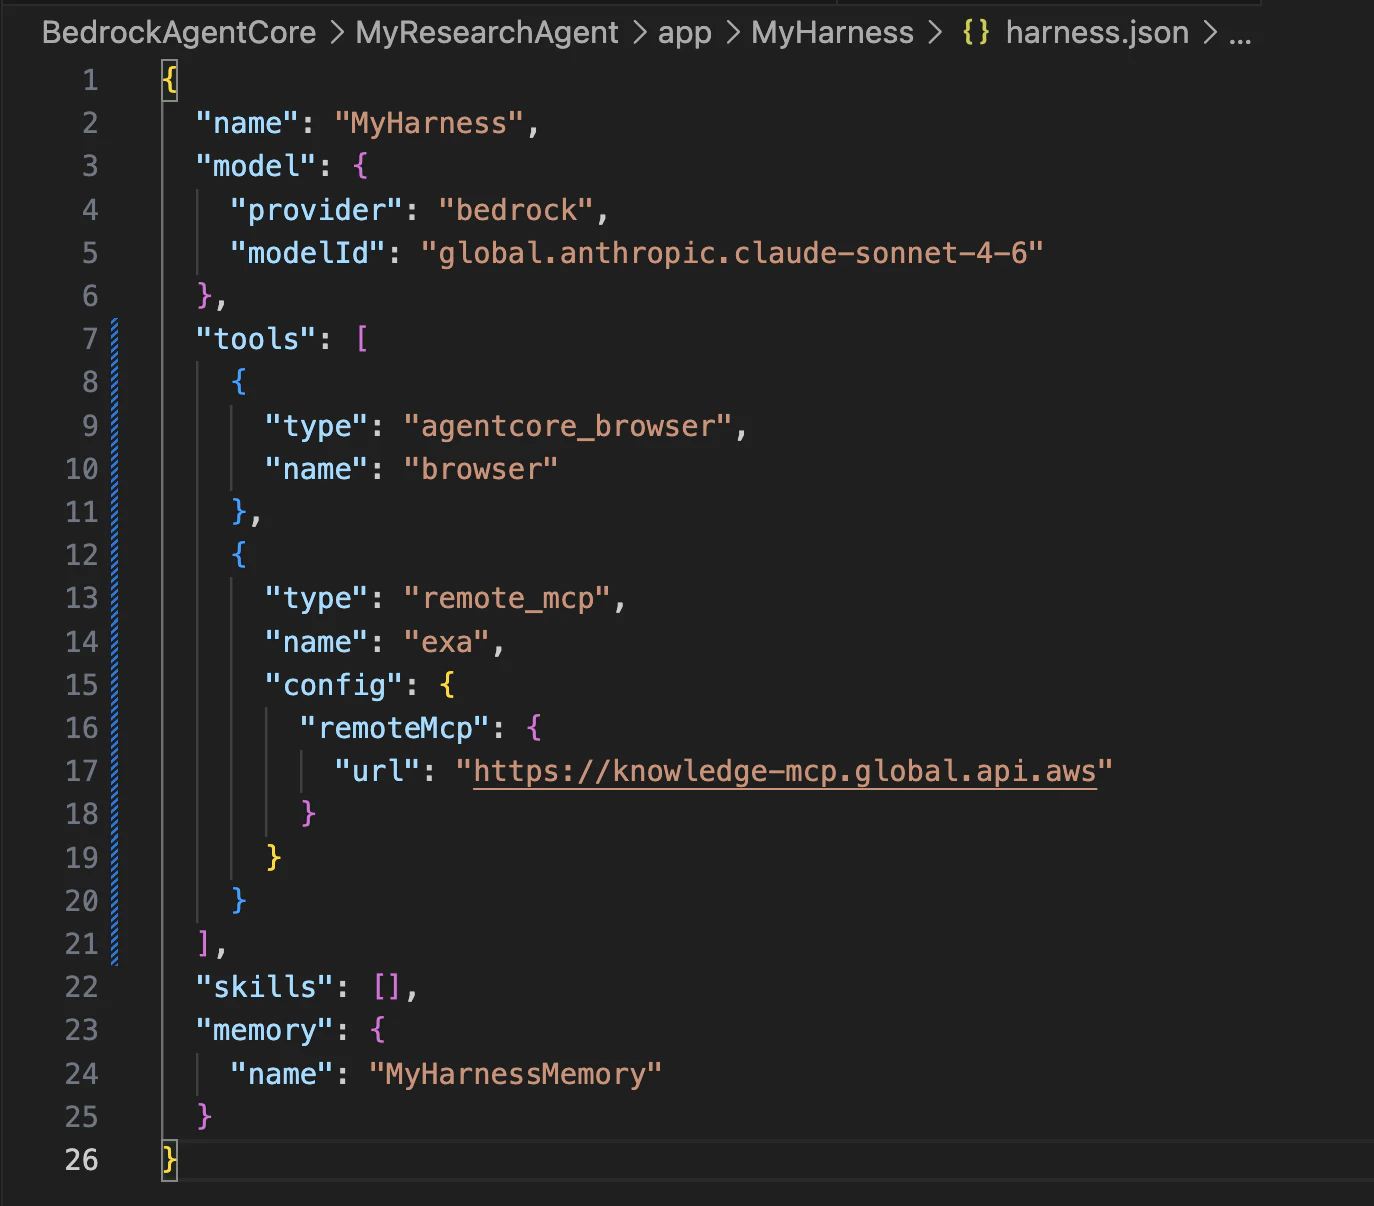Click the "MyHarness" name value
This screenshot has height=1206, width=1374.
coord(429,123)
